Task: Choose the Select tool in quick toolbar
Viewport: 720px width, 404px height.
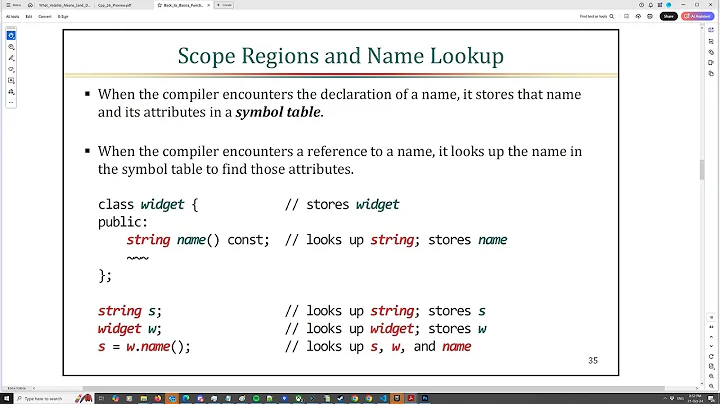Action: click(x=11, y=35)
